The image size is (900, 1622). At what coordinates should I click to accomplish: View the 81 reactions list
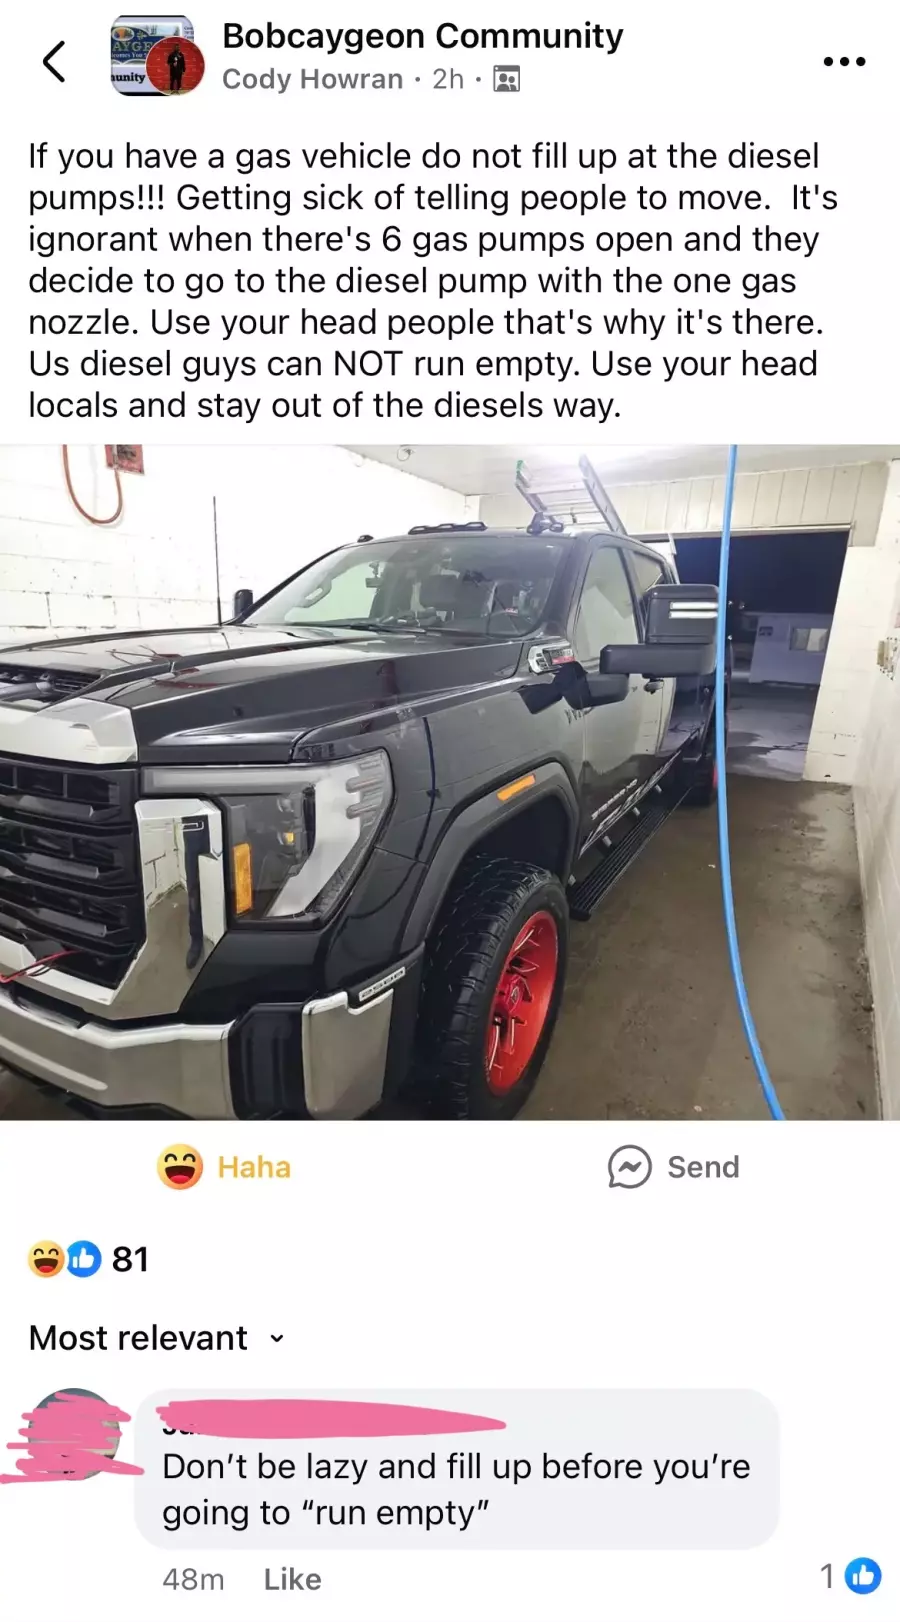coord(131,1259)
